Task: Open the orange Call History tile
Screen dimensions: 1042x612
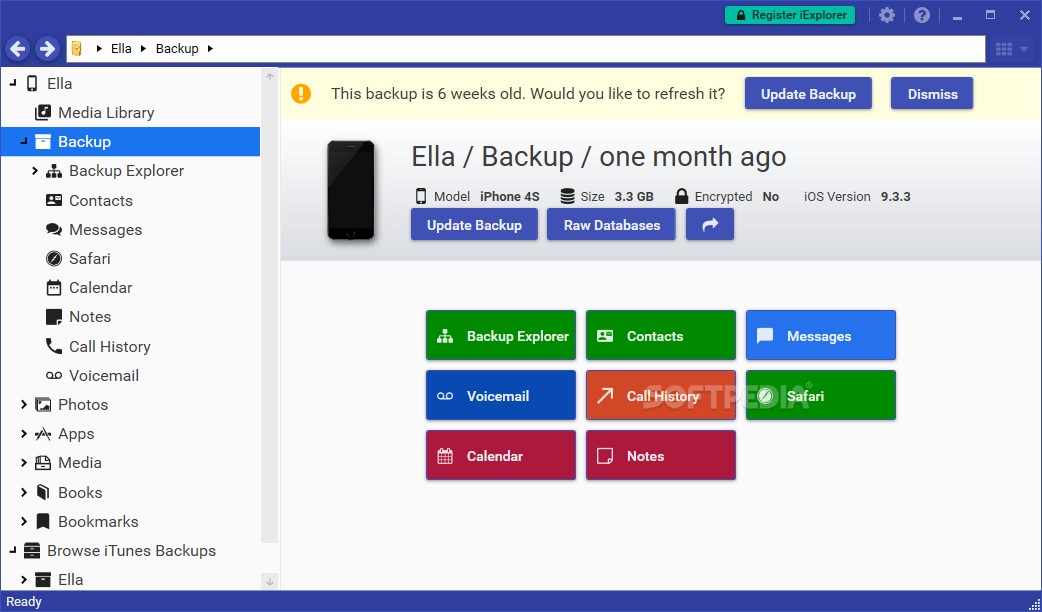Action: tap(661, 395)
